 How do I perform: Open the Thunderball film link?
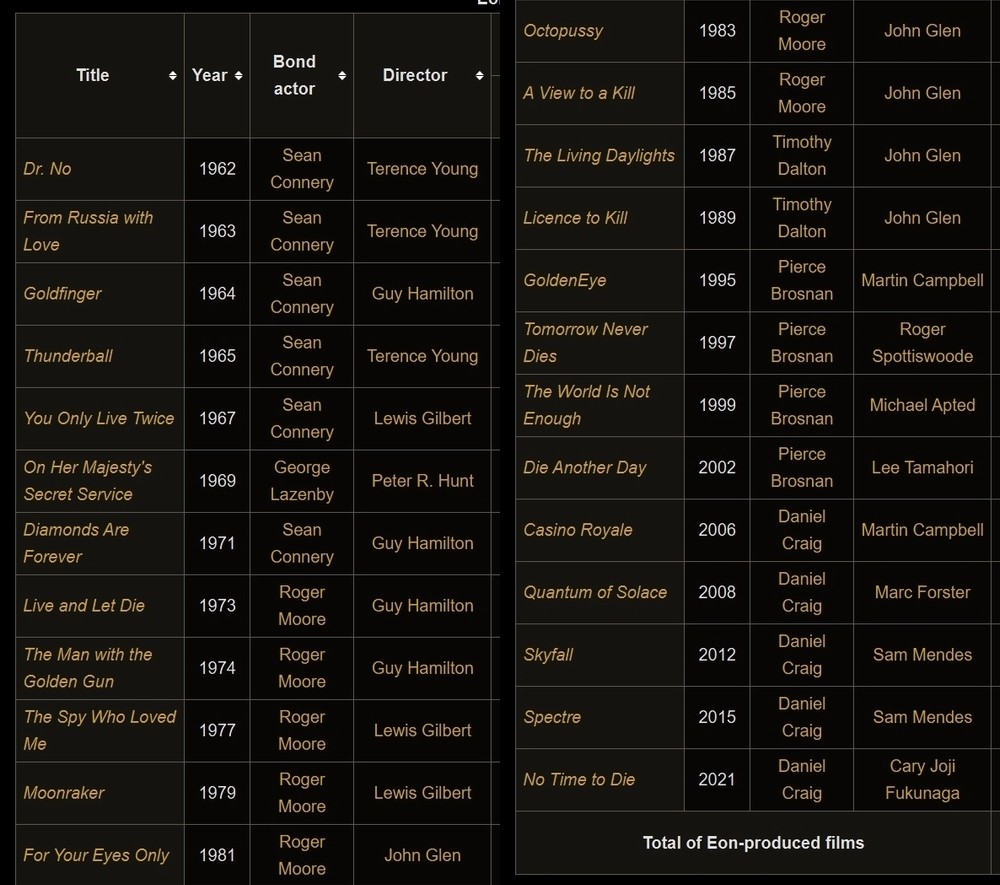click(x=68, y=356)
